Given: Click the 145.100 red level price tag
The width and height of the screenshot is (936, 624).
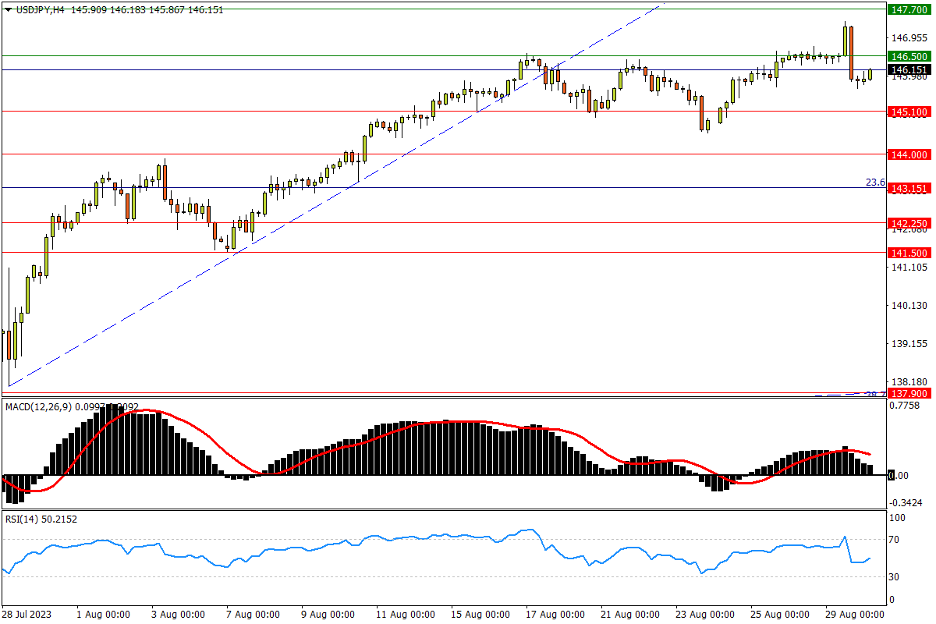Looking at the screenshot, I should tap(910, 112).
